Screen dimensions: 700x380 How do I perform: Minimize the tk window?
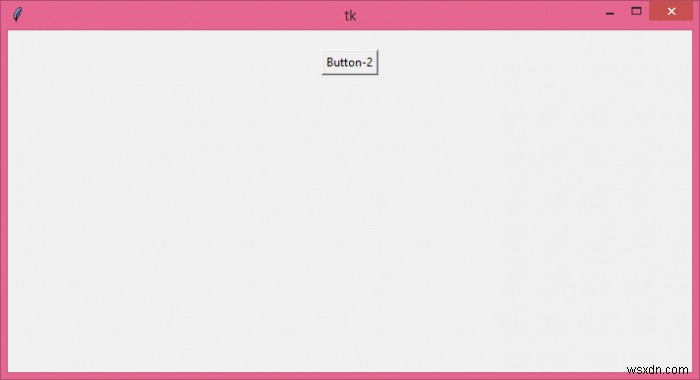point(610,12)
